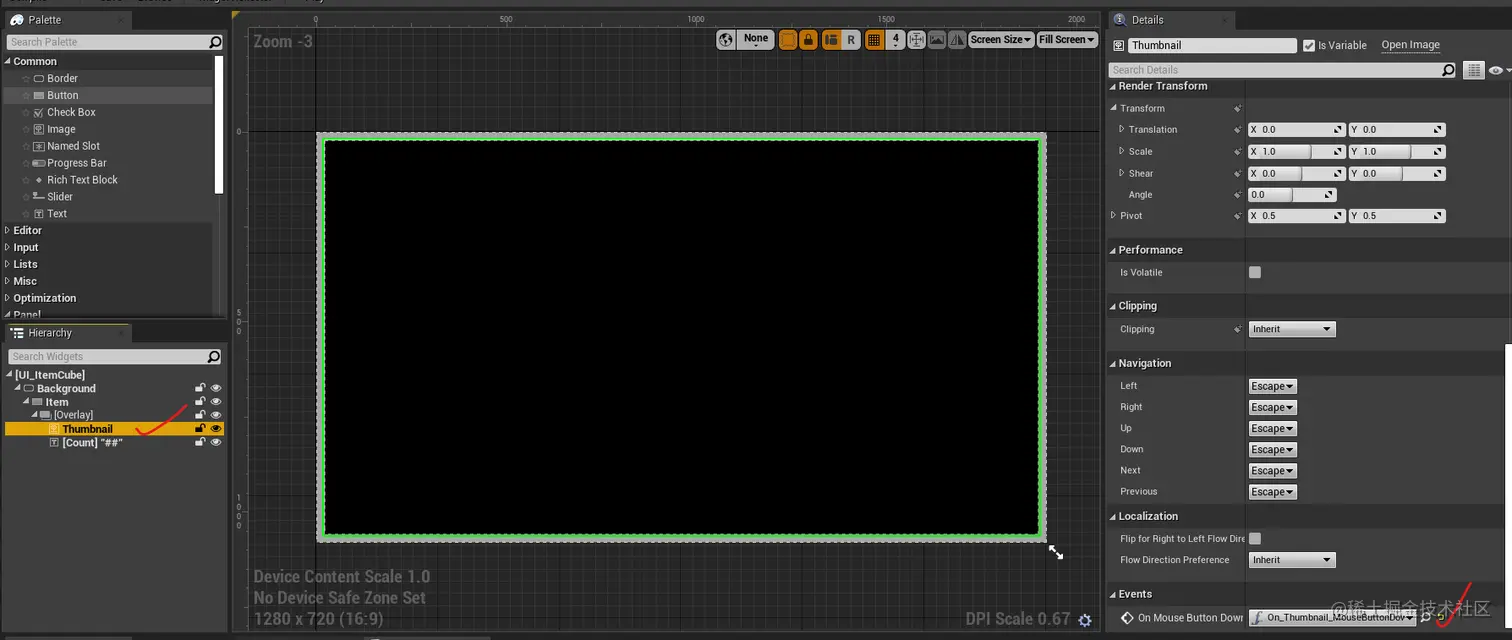Click the Open Image link

pos(1410,45)
